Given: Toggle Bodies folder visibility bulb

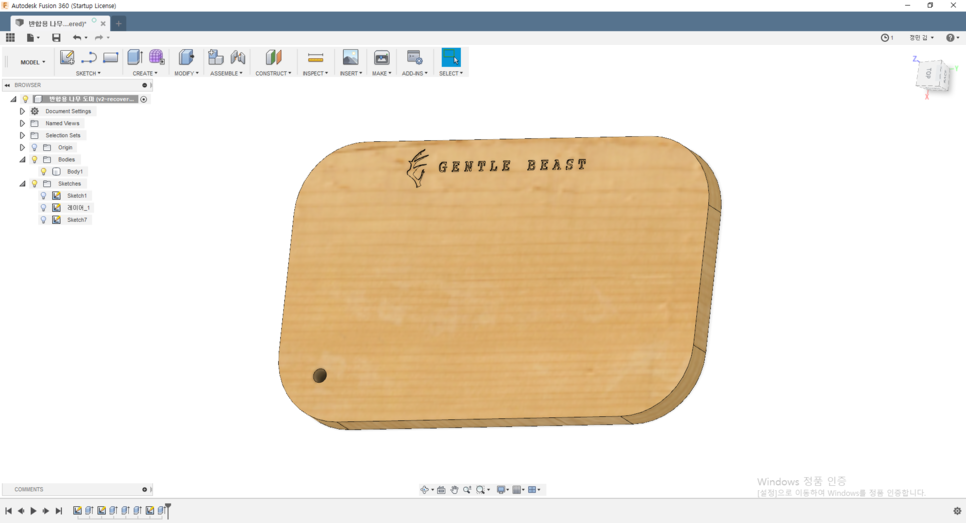Looking at the screenshot, I should (34, 160).
